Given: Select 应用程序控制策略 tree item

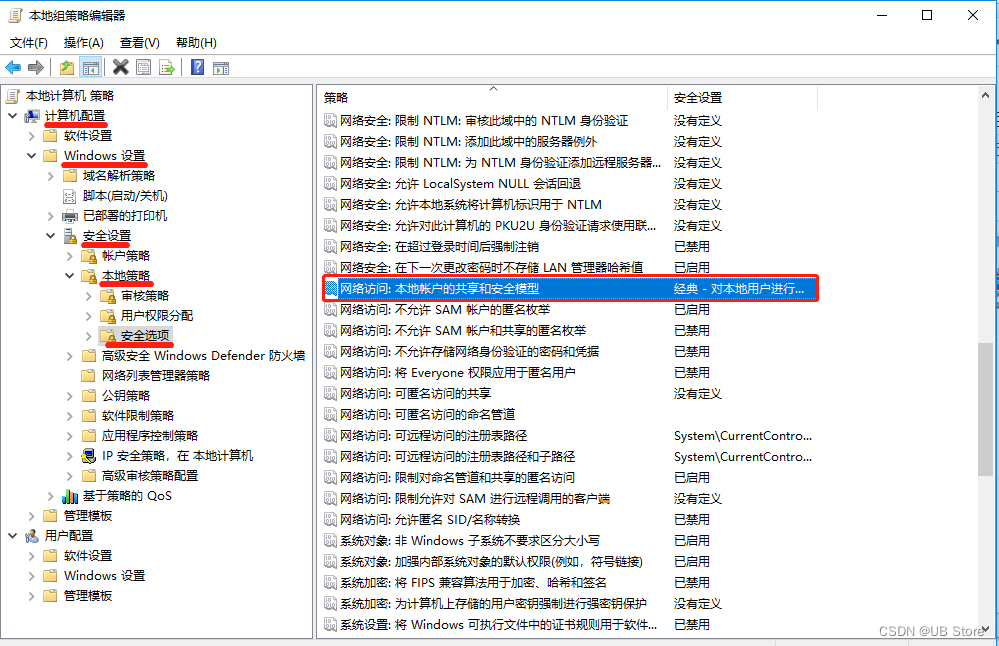Looking at the screenshot, I should (150, 436).
